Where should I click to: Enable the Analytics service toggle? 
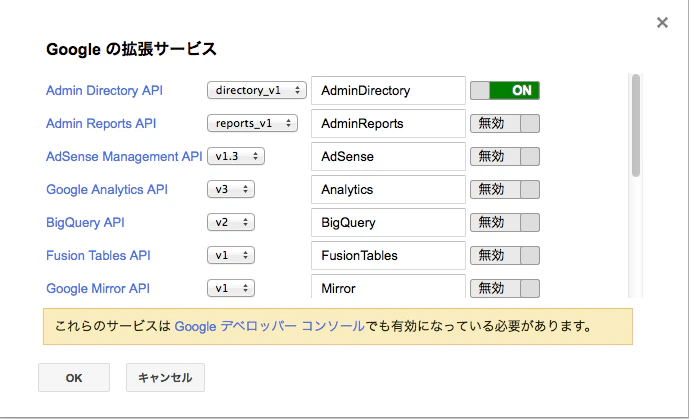[x=505, y=189]
